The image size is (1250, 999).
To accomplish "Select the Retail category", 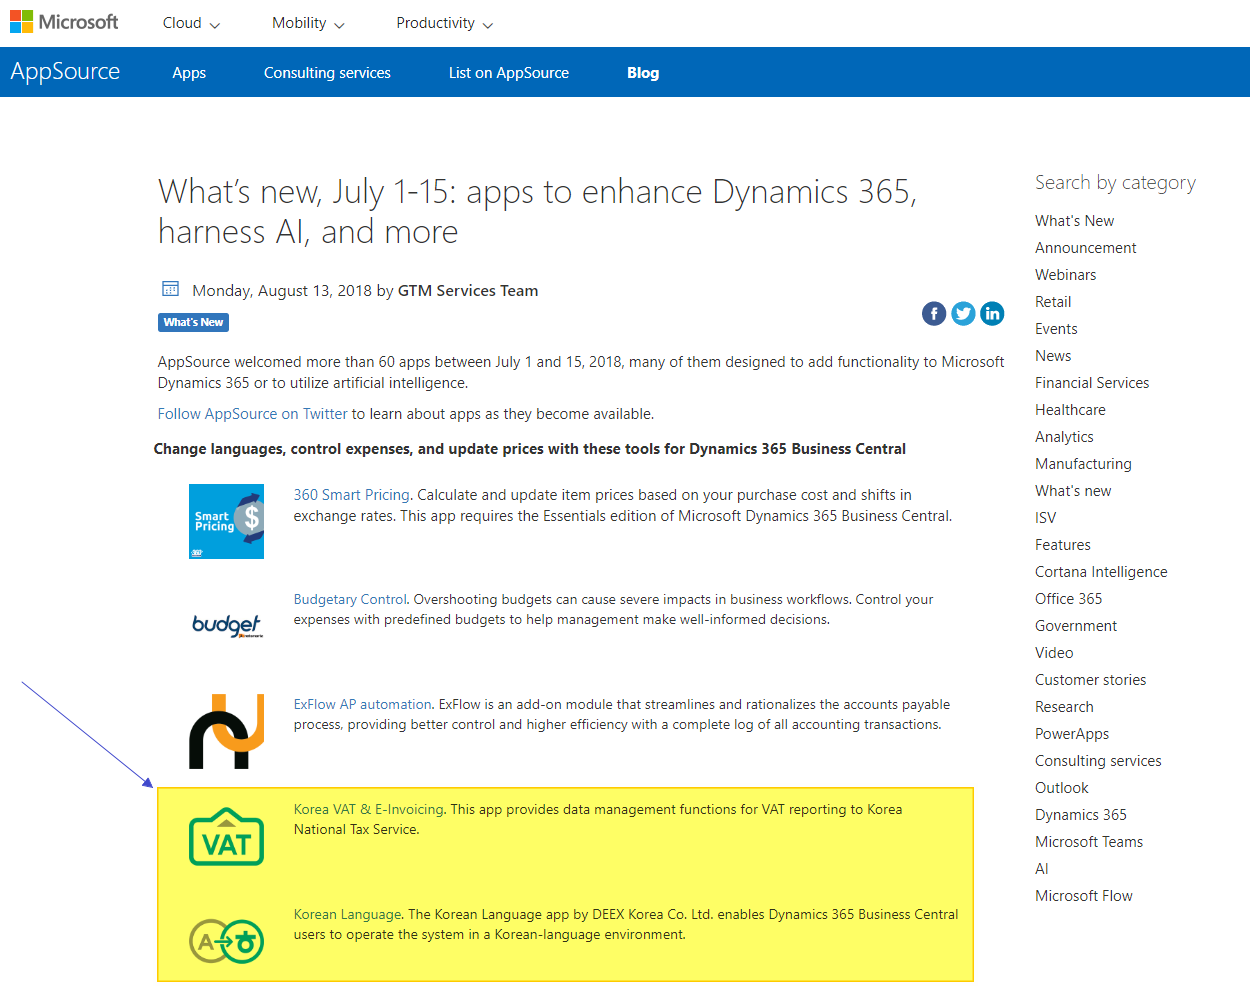I will coord(1053,302).
